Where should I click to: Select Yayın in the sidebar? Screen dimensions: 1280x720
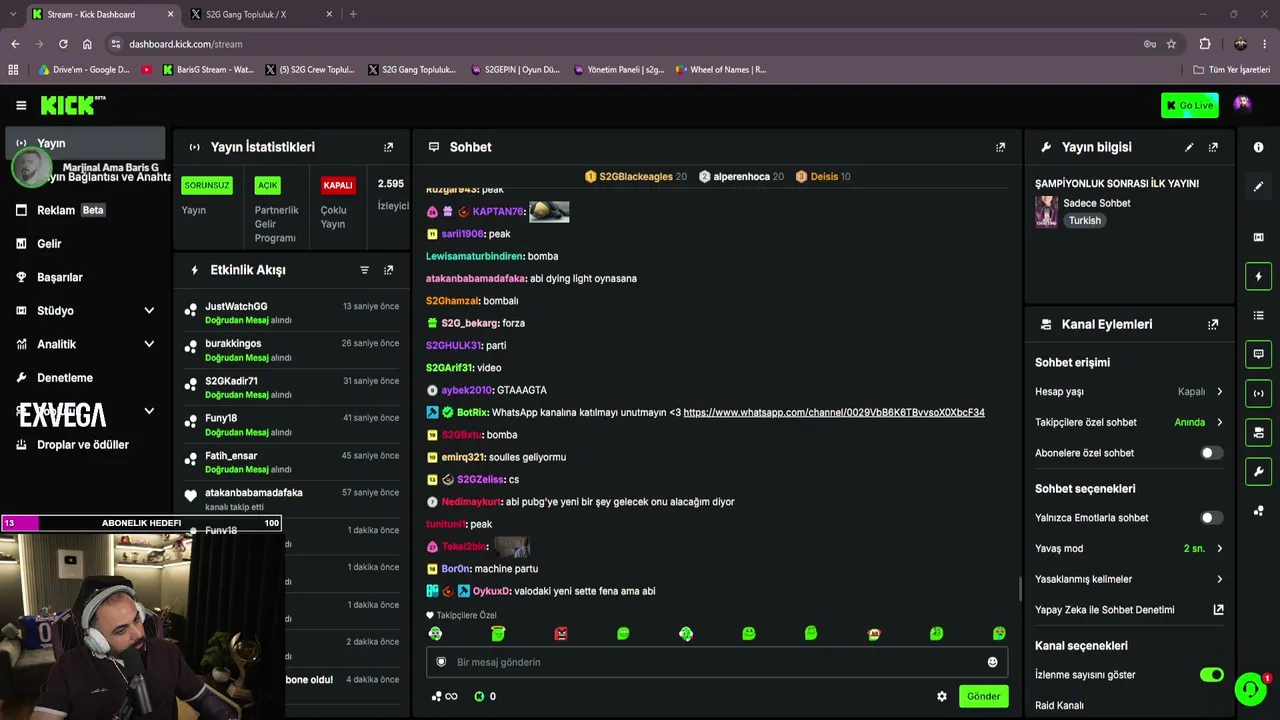click(x=86, y=143)
